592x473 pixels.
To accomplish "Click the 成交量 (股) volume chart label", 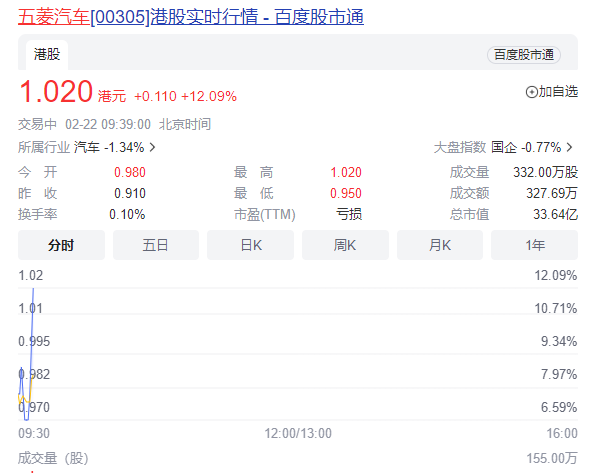I will [x=53, y=458].
